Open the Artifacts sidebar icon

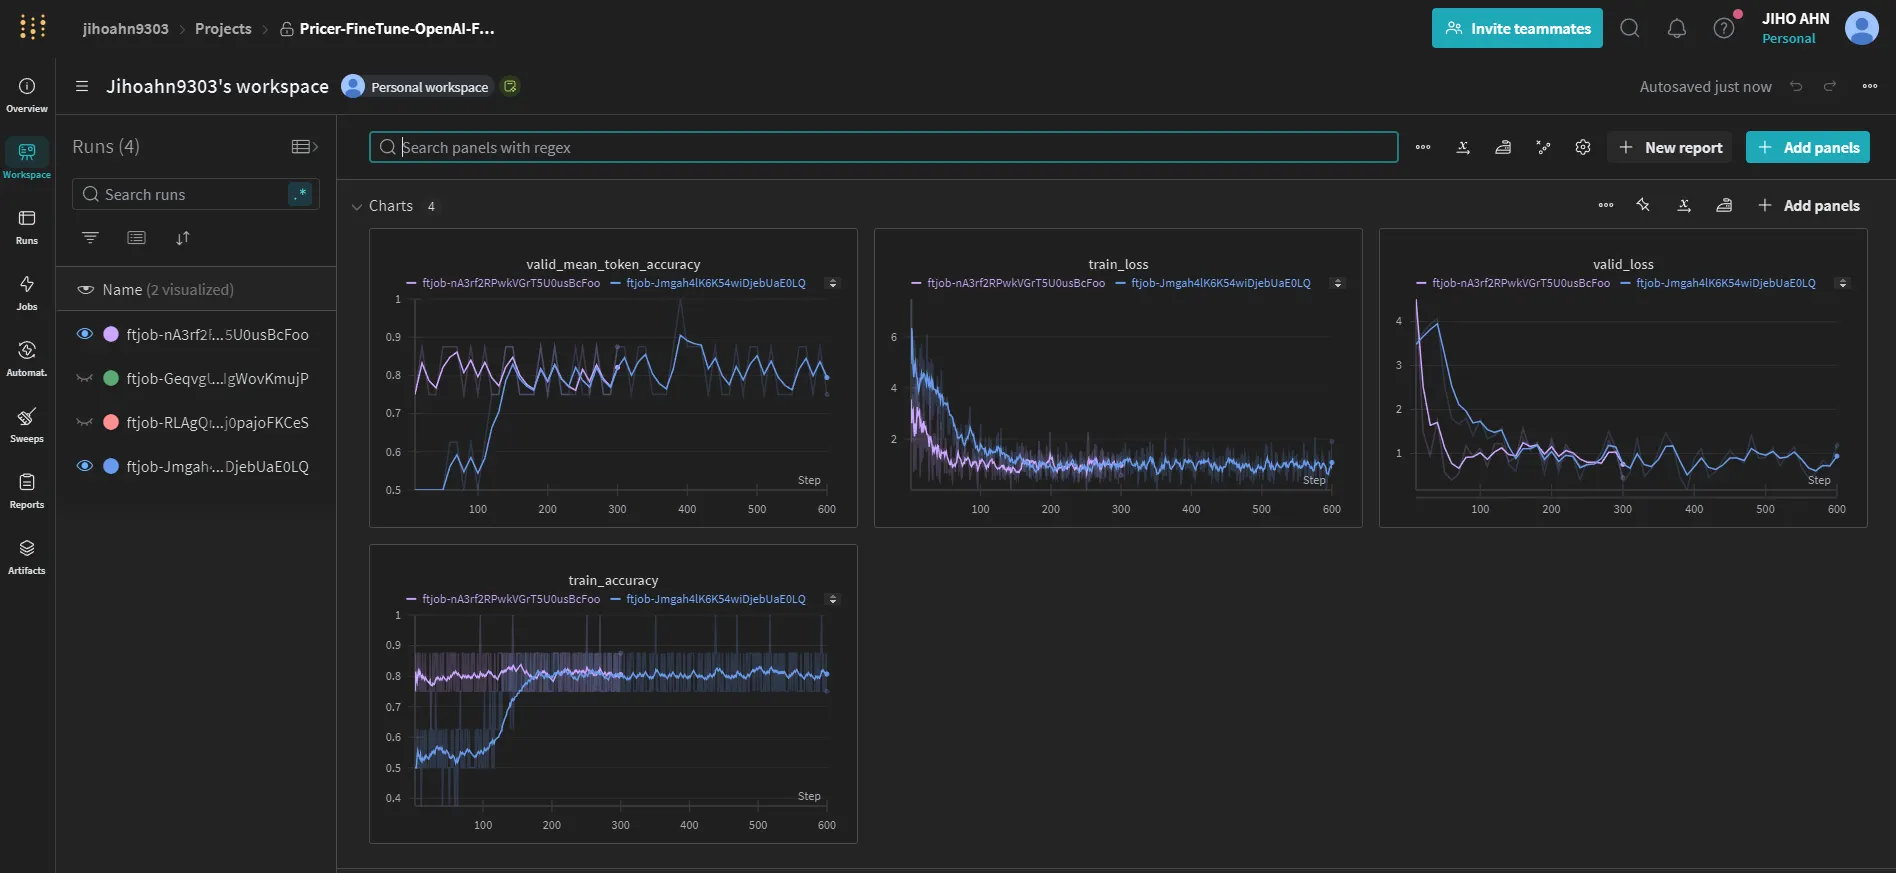point(27,556)
